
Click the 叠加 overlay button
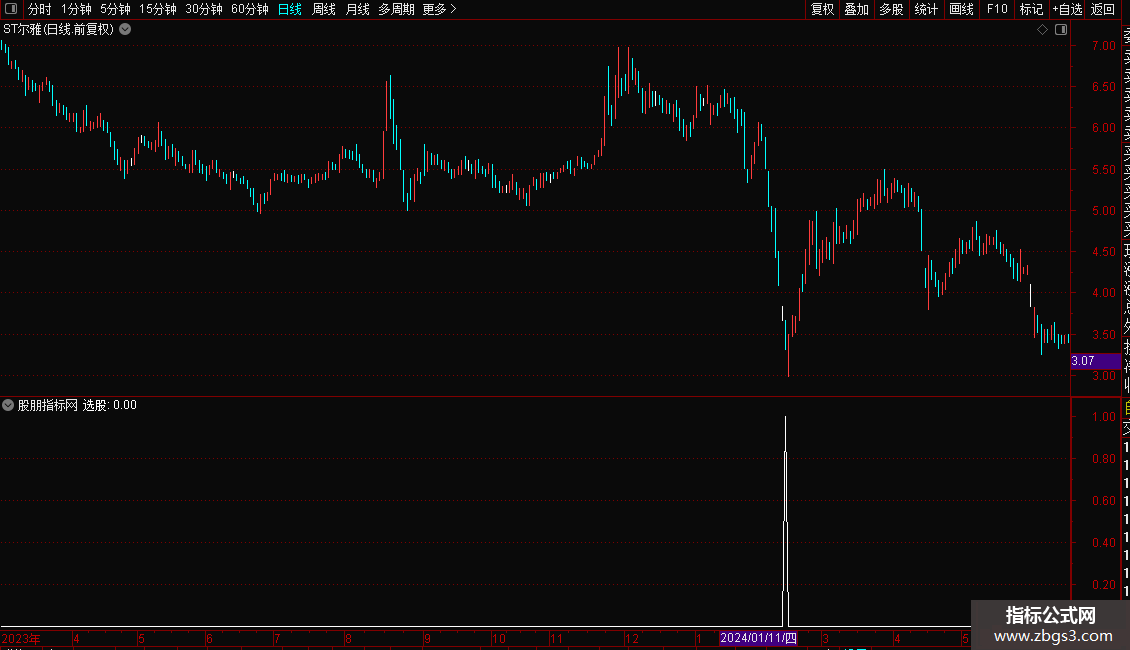857,9
